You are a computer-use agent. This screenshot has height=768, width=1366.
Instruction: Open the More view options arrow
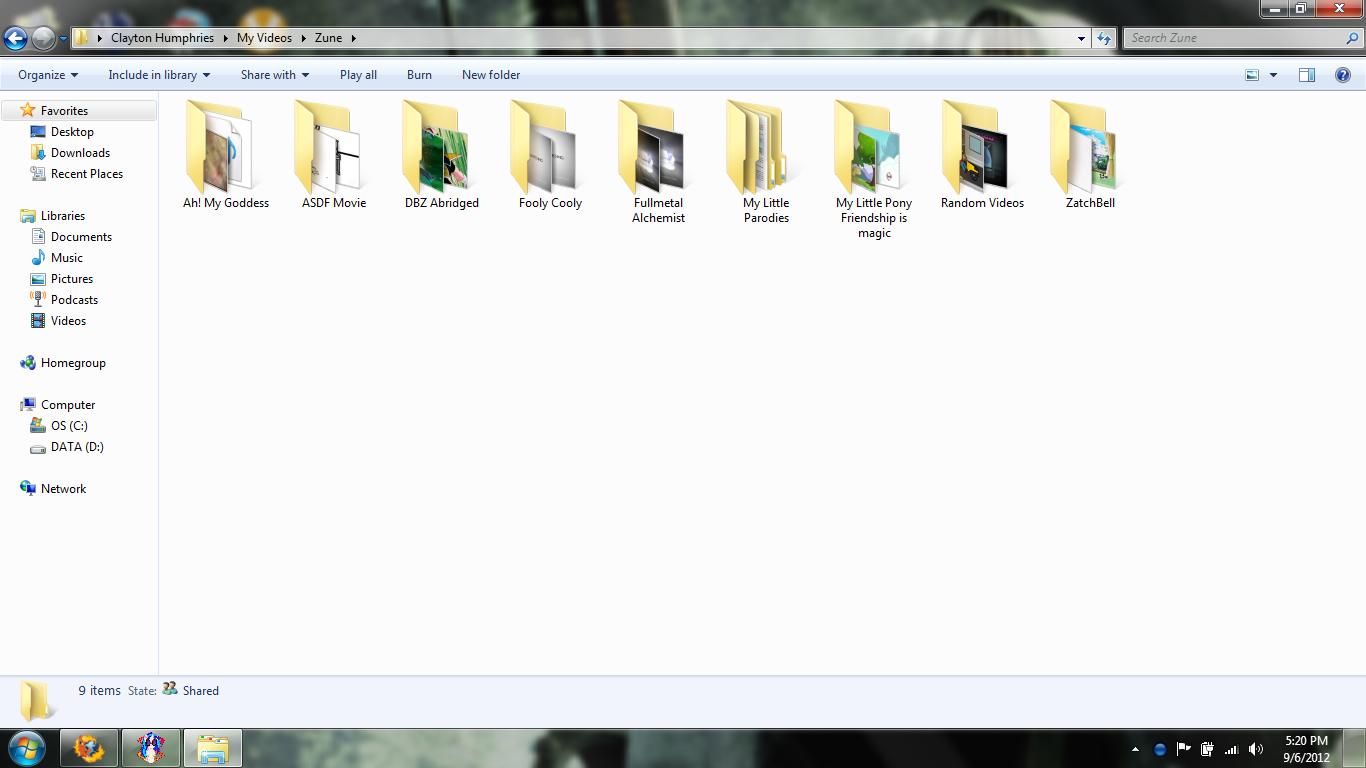1273,75
